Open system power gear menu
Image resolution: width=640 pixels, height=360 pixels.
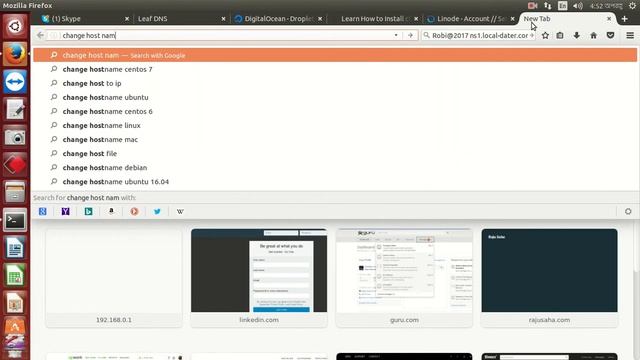pyautogui.click(x=632, y=6)
